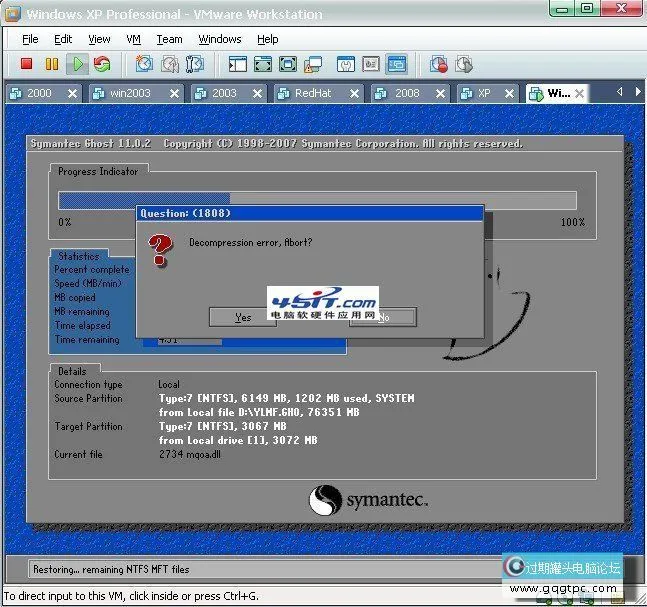The image size is (647, 607).
Task: Click the 'Connection type' Local value
Action: [169, 384]
